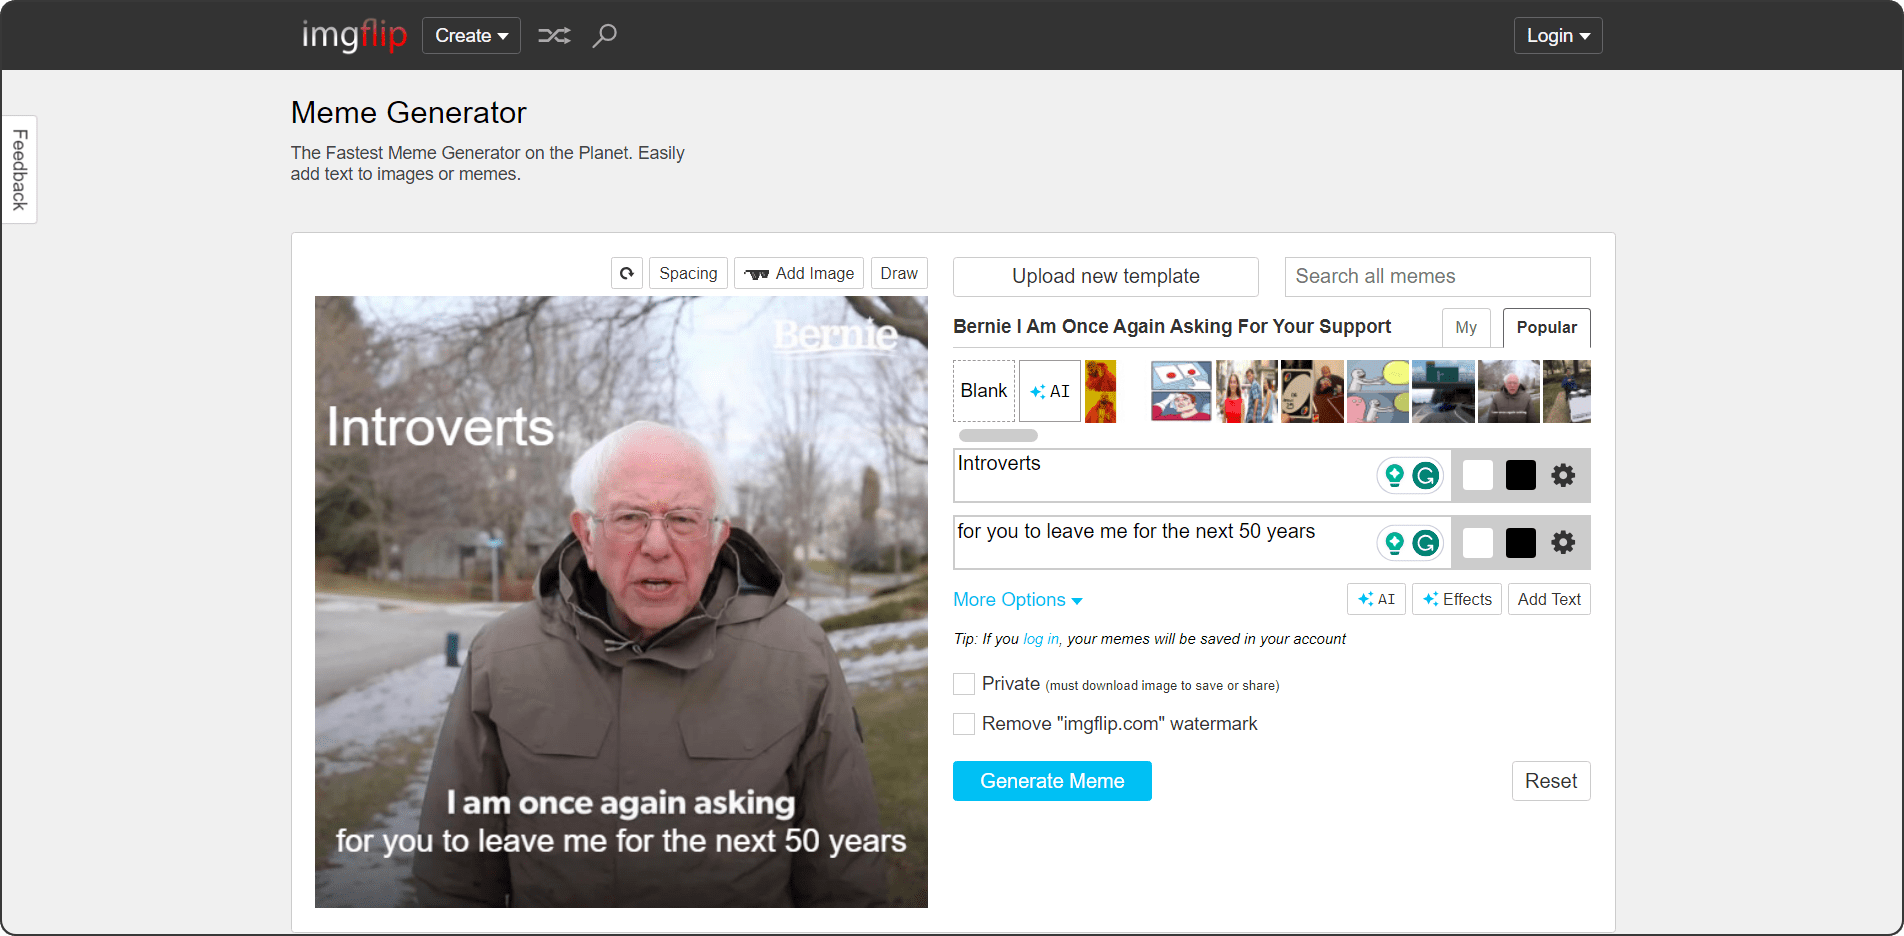Click the imgflip logo
The width and height of the screenshot is (1904, 936).
coord(354,36)
